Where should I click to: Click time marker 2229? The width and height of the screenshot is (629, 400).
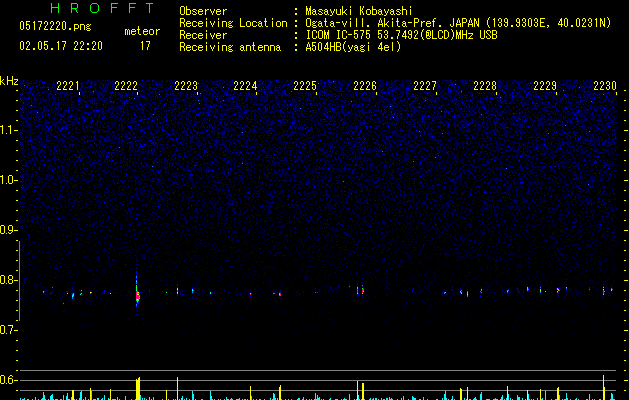(x=545, y=85)
